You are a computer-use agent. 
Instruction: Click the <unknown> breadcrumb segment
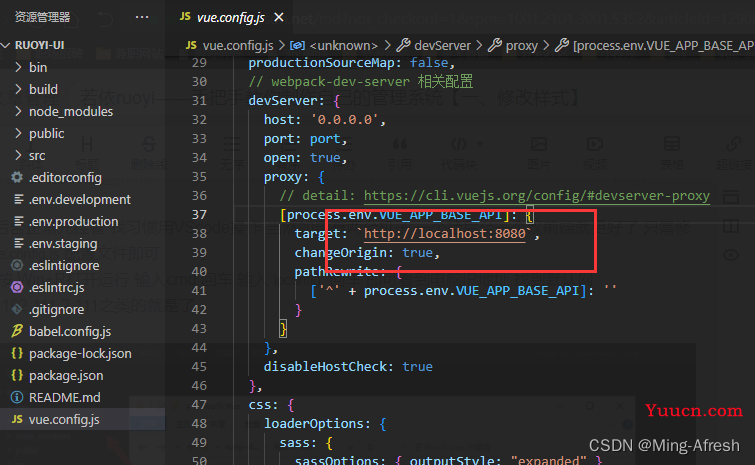coord(344,46)
